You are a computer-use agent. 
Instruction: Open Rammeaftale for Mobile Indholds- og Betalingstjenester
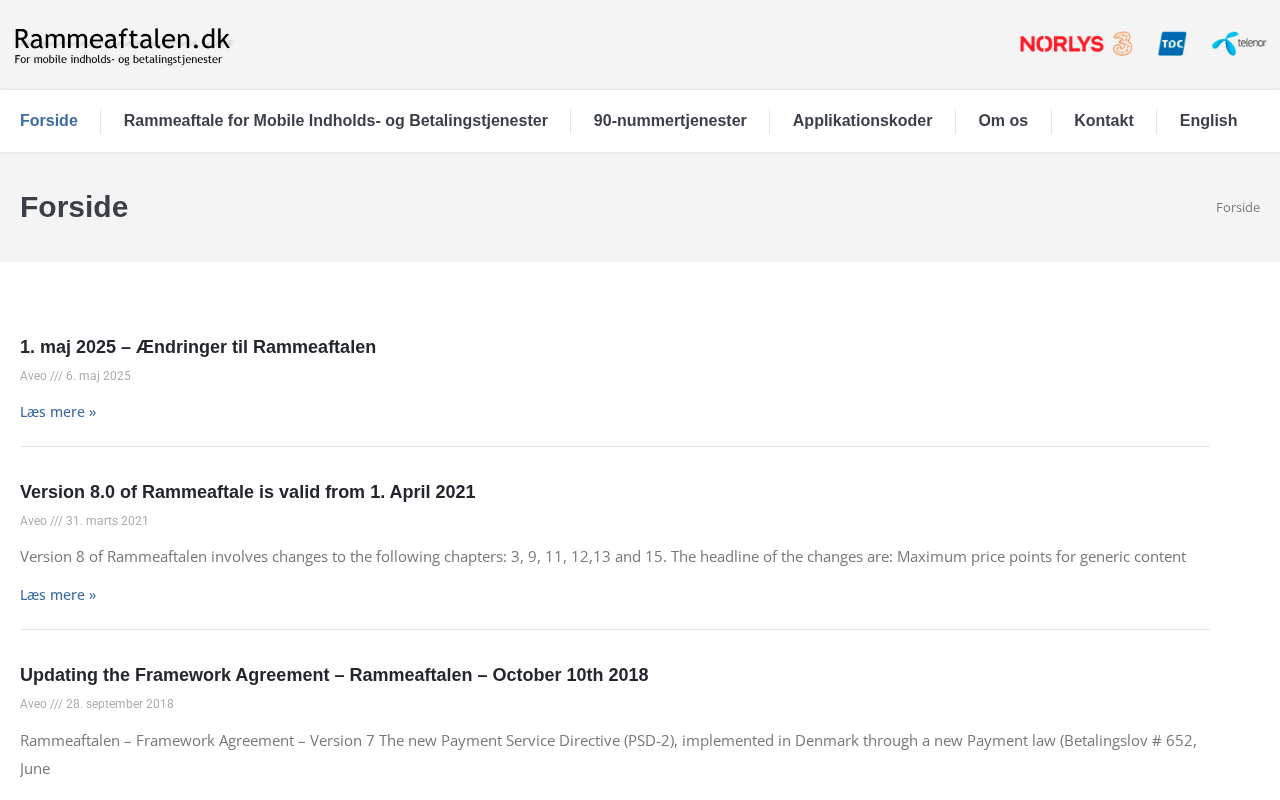pyautogui.click(x=335, y=121)
